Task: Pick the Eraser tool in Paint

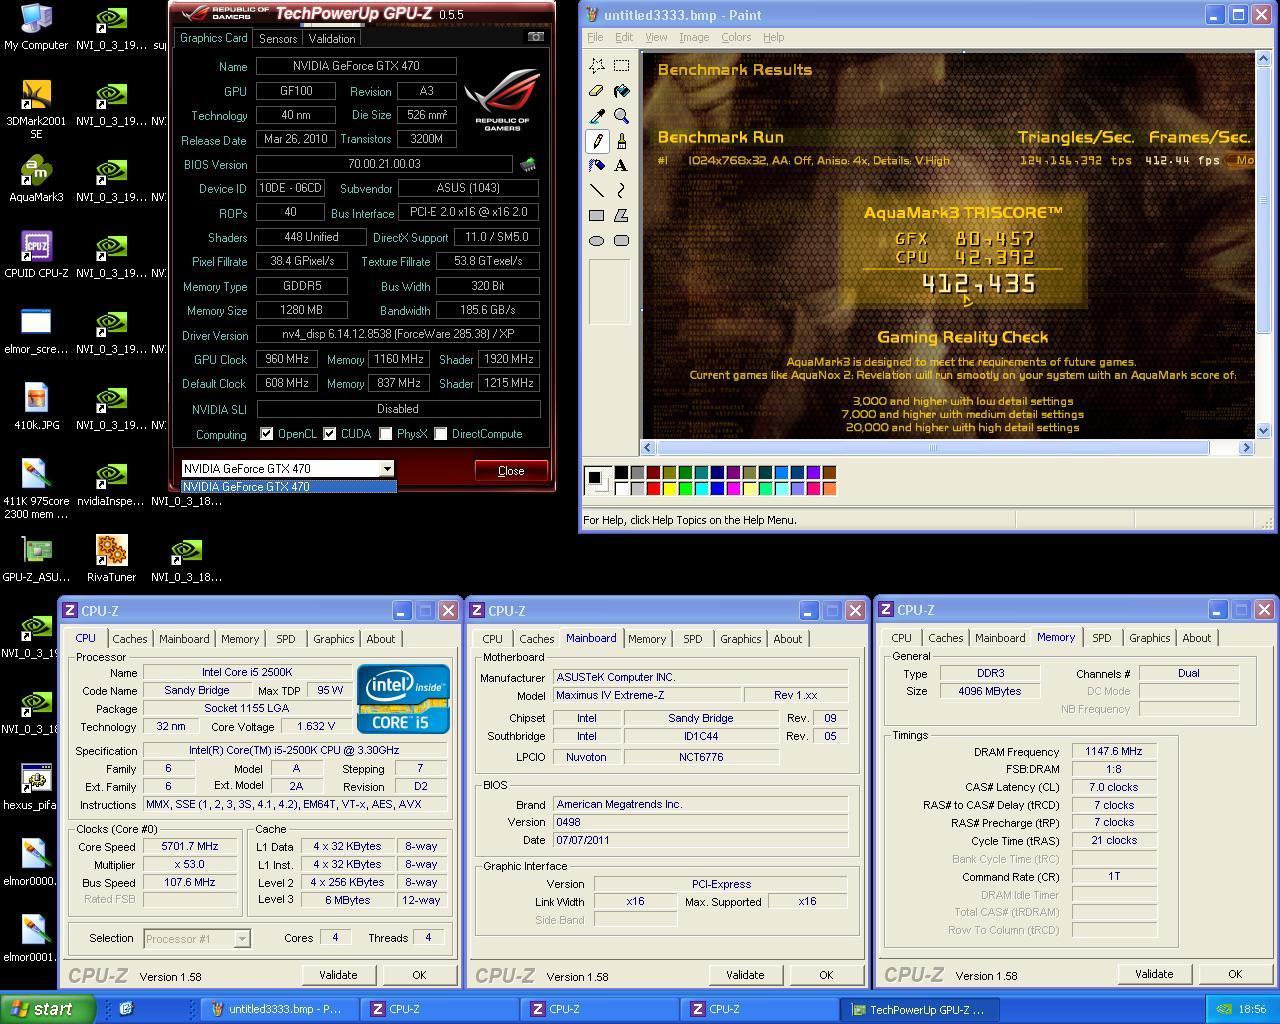Action: [597, 91]
